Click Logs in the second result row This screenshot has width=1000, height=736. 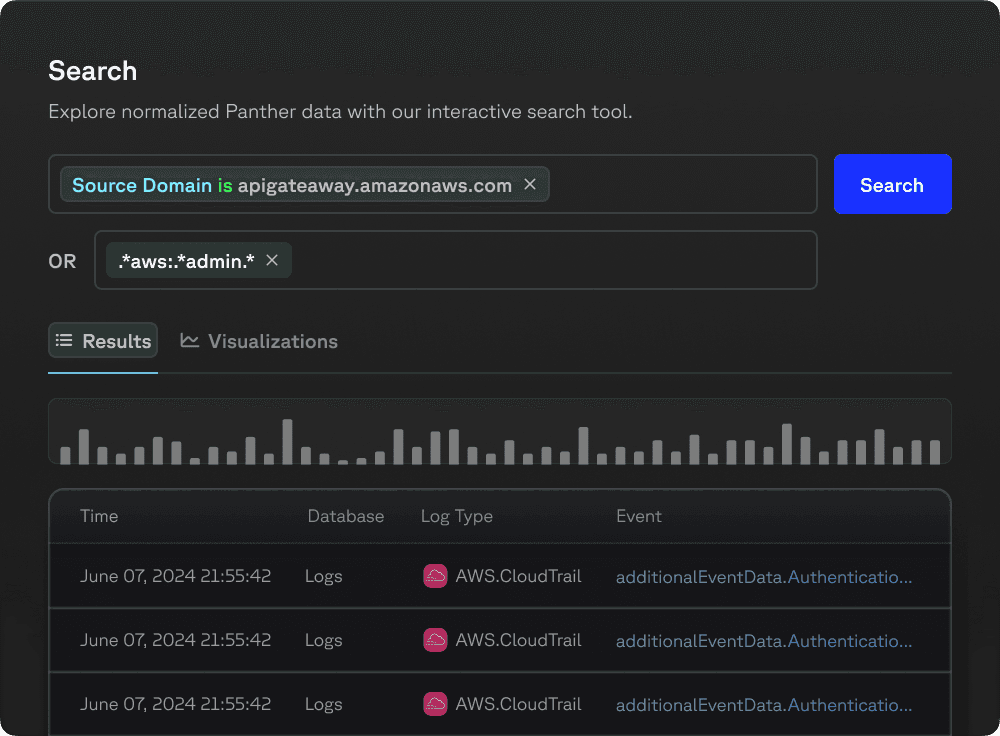coord(323,640)
